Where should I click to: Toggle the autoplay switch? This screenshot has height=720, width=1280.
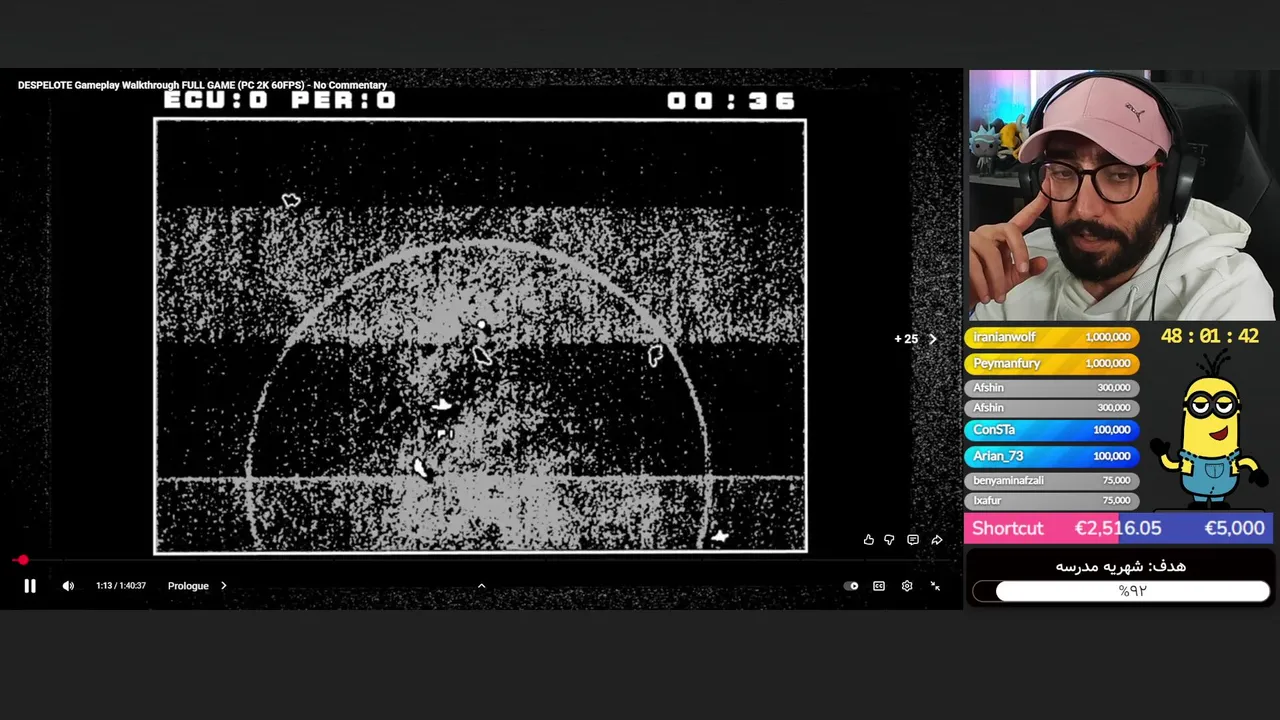click(x=851, y=586)
